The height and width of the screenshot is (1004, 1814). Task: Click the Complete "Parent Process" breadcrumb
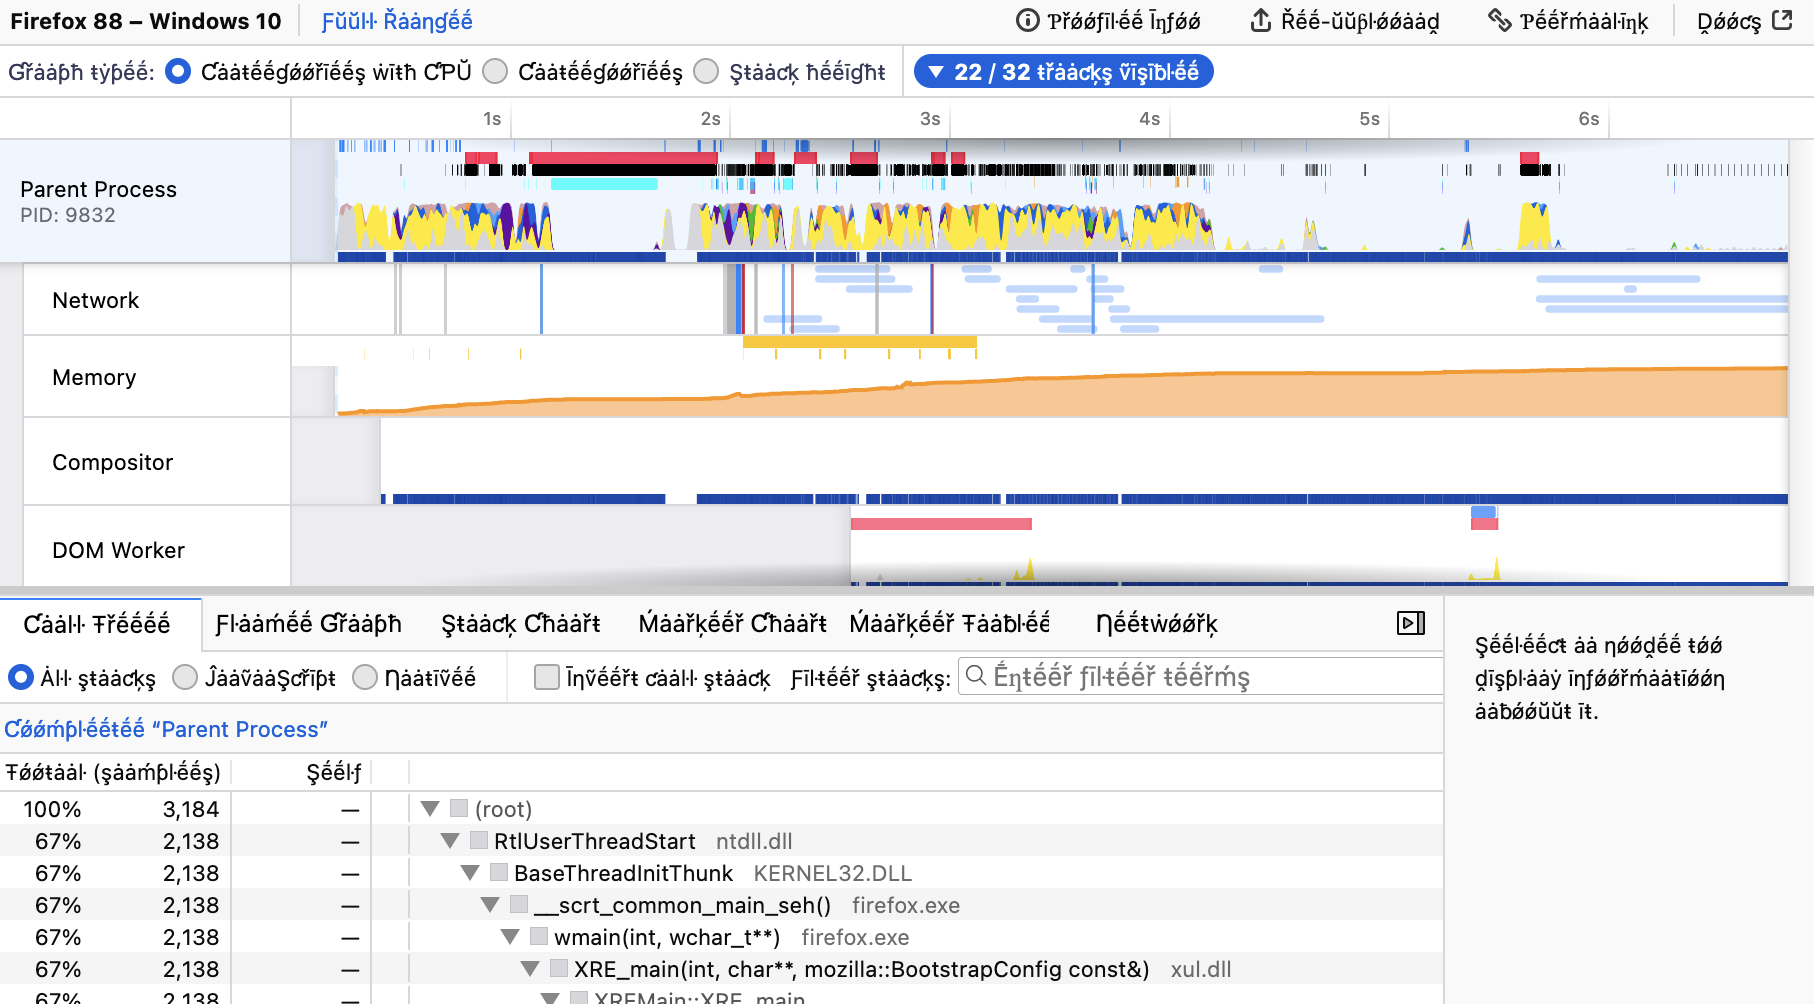(166, 729)
